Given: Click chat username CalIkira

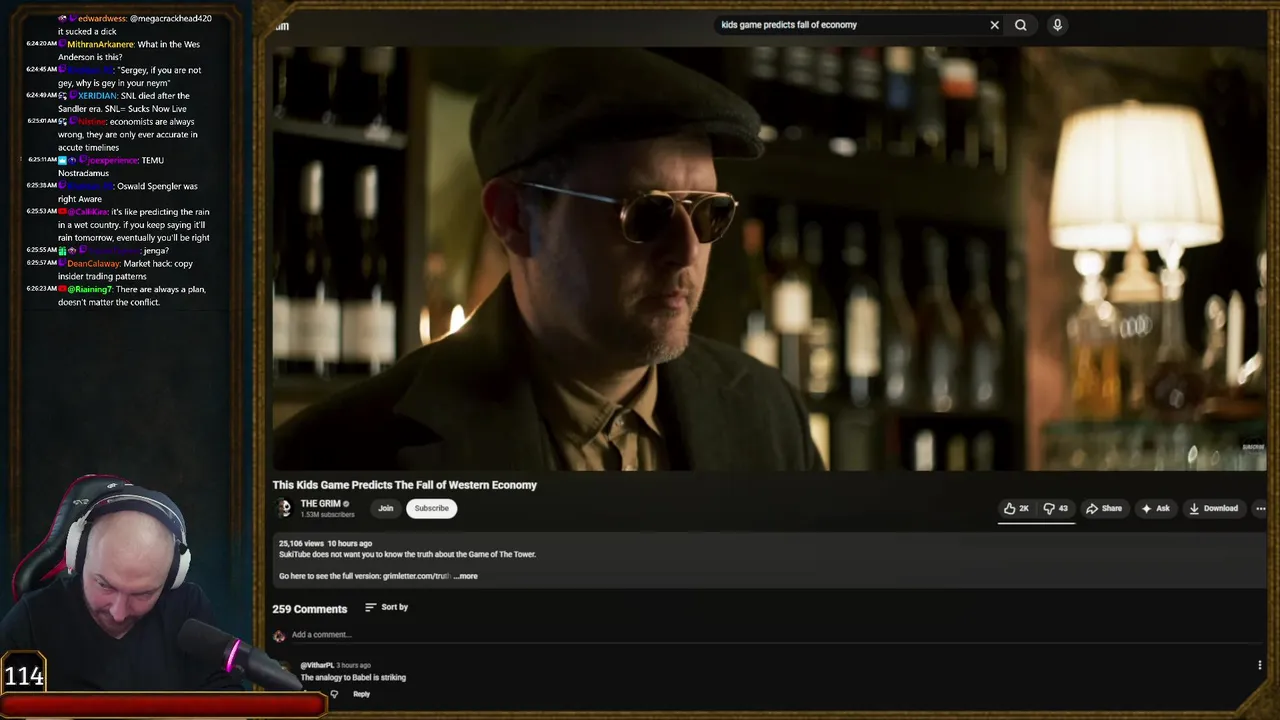Looking at the screenshot, I should coord(87,211).
